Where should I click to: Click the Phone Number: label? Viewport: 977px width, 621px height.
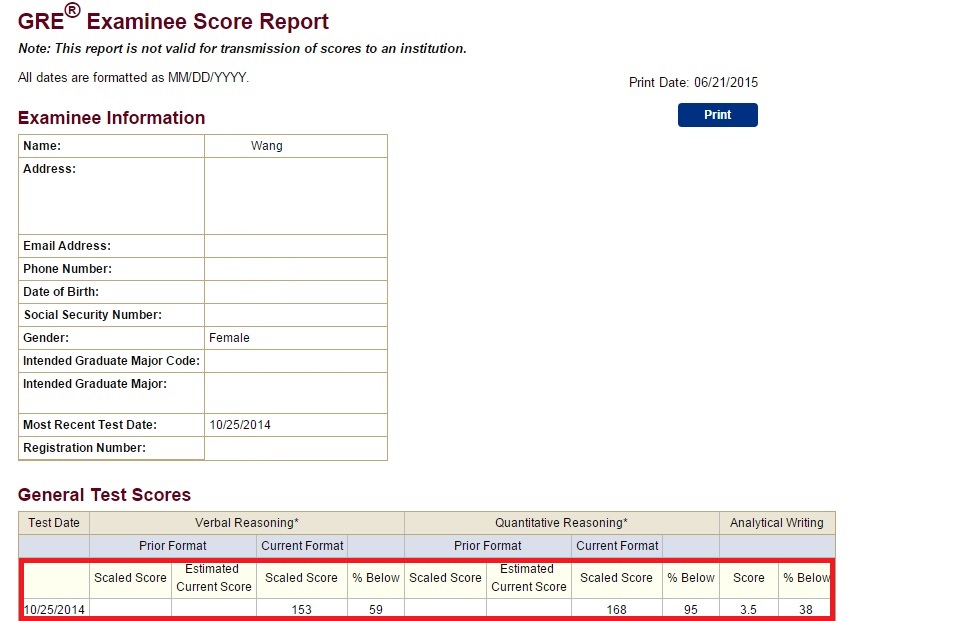point(67,269)
